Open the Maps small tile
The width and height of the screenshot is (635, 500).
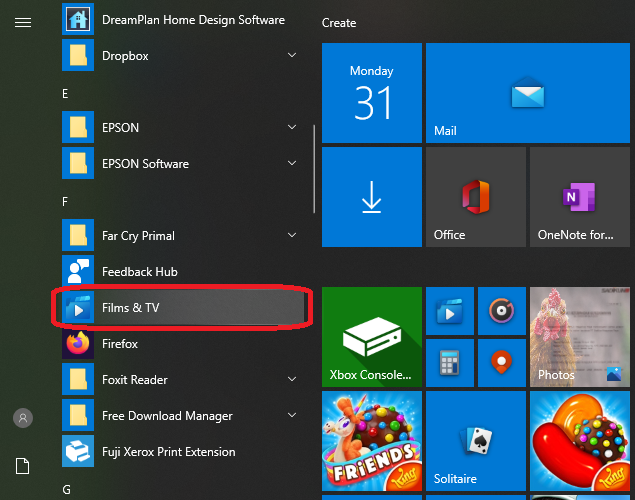tap(502, 363)
